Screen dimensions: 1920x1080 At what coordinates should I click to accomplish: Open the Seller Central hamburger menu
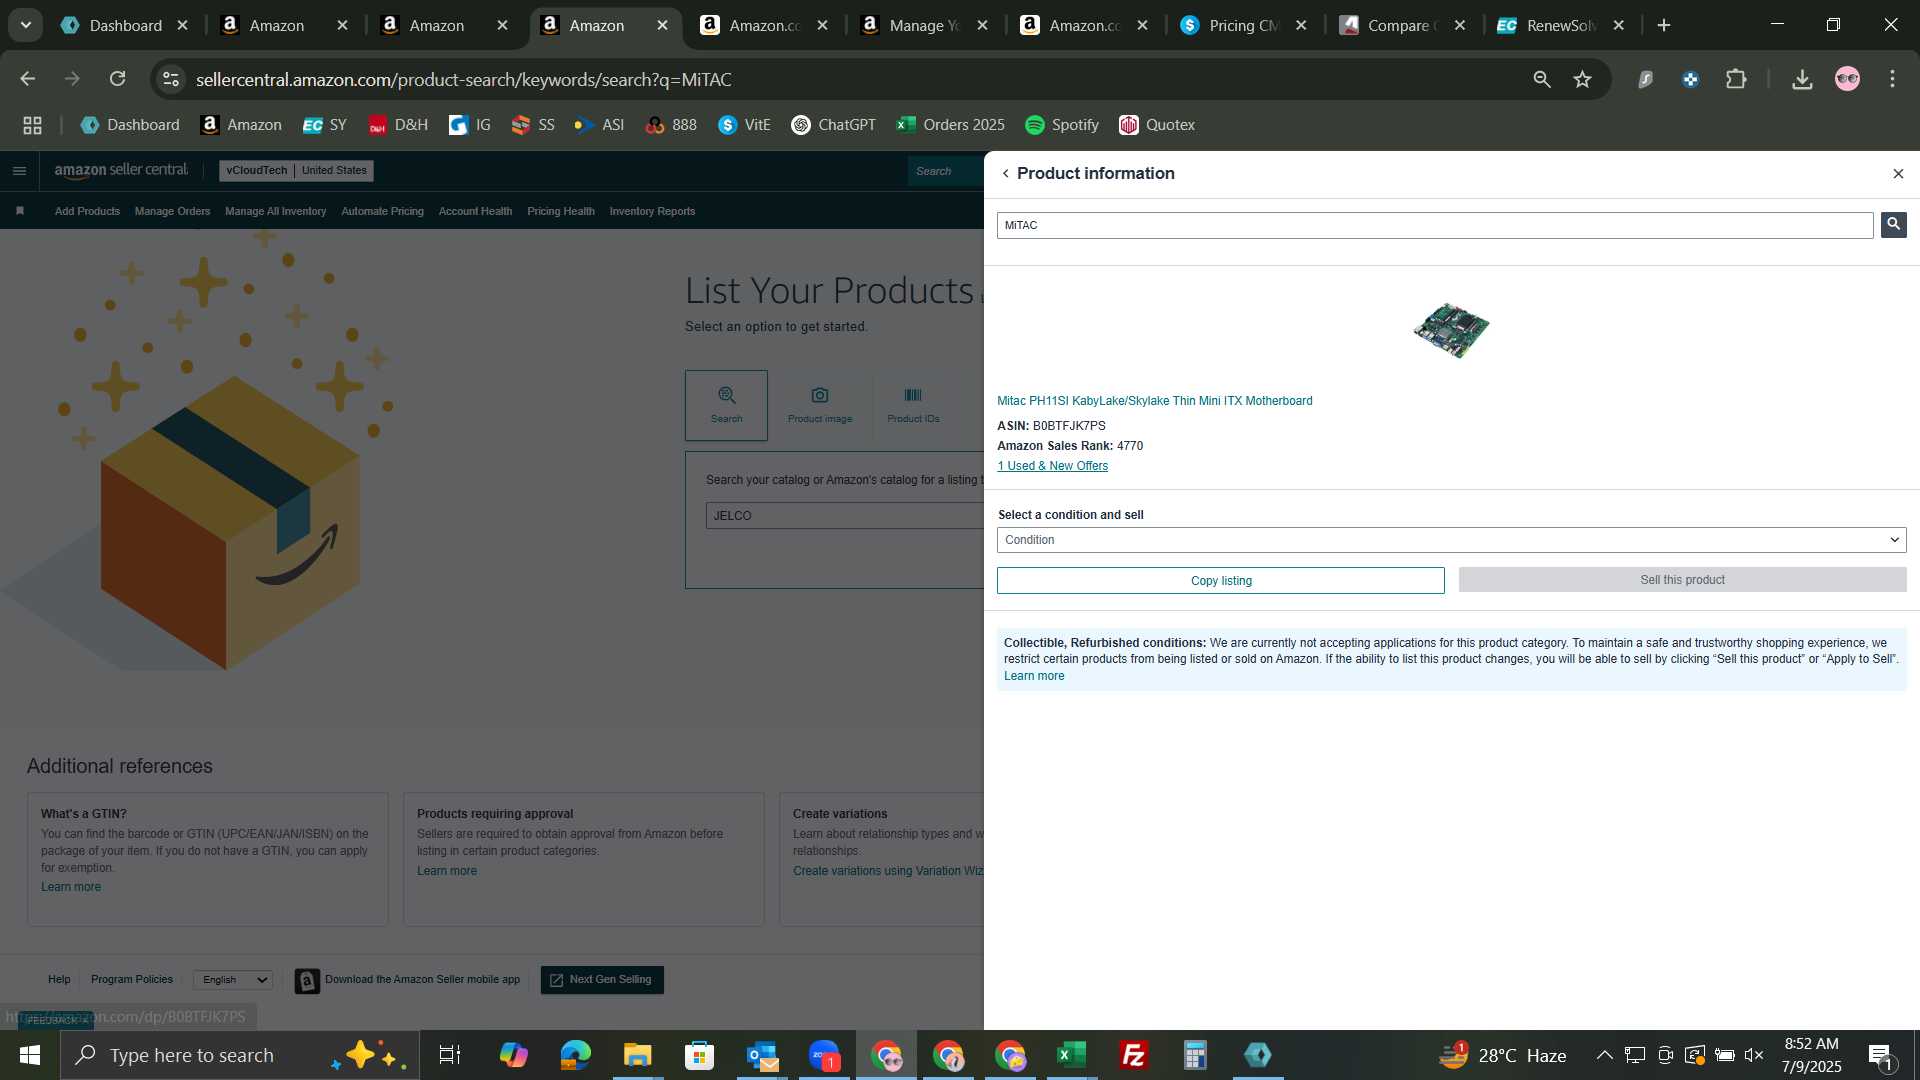(19, 171)
